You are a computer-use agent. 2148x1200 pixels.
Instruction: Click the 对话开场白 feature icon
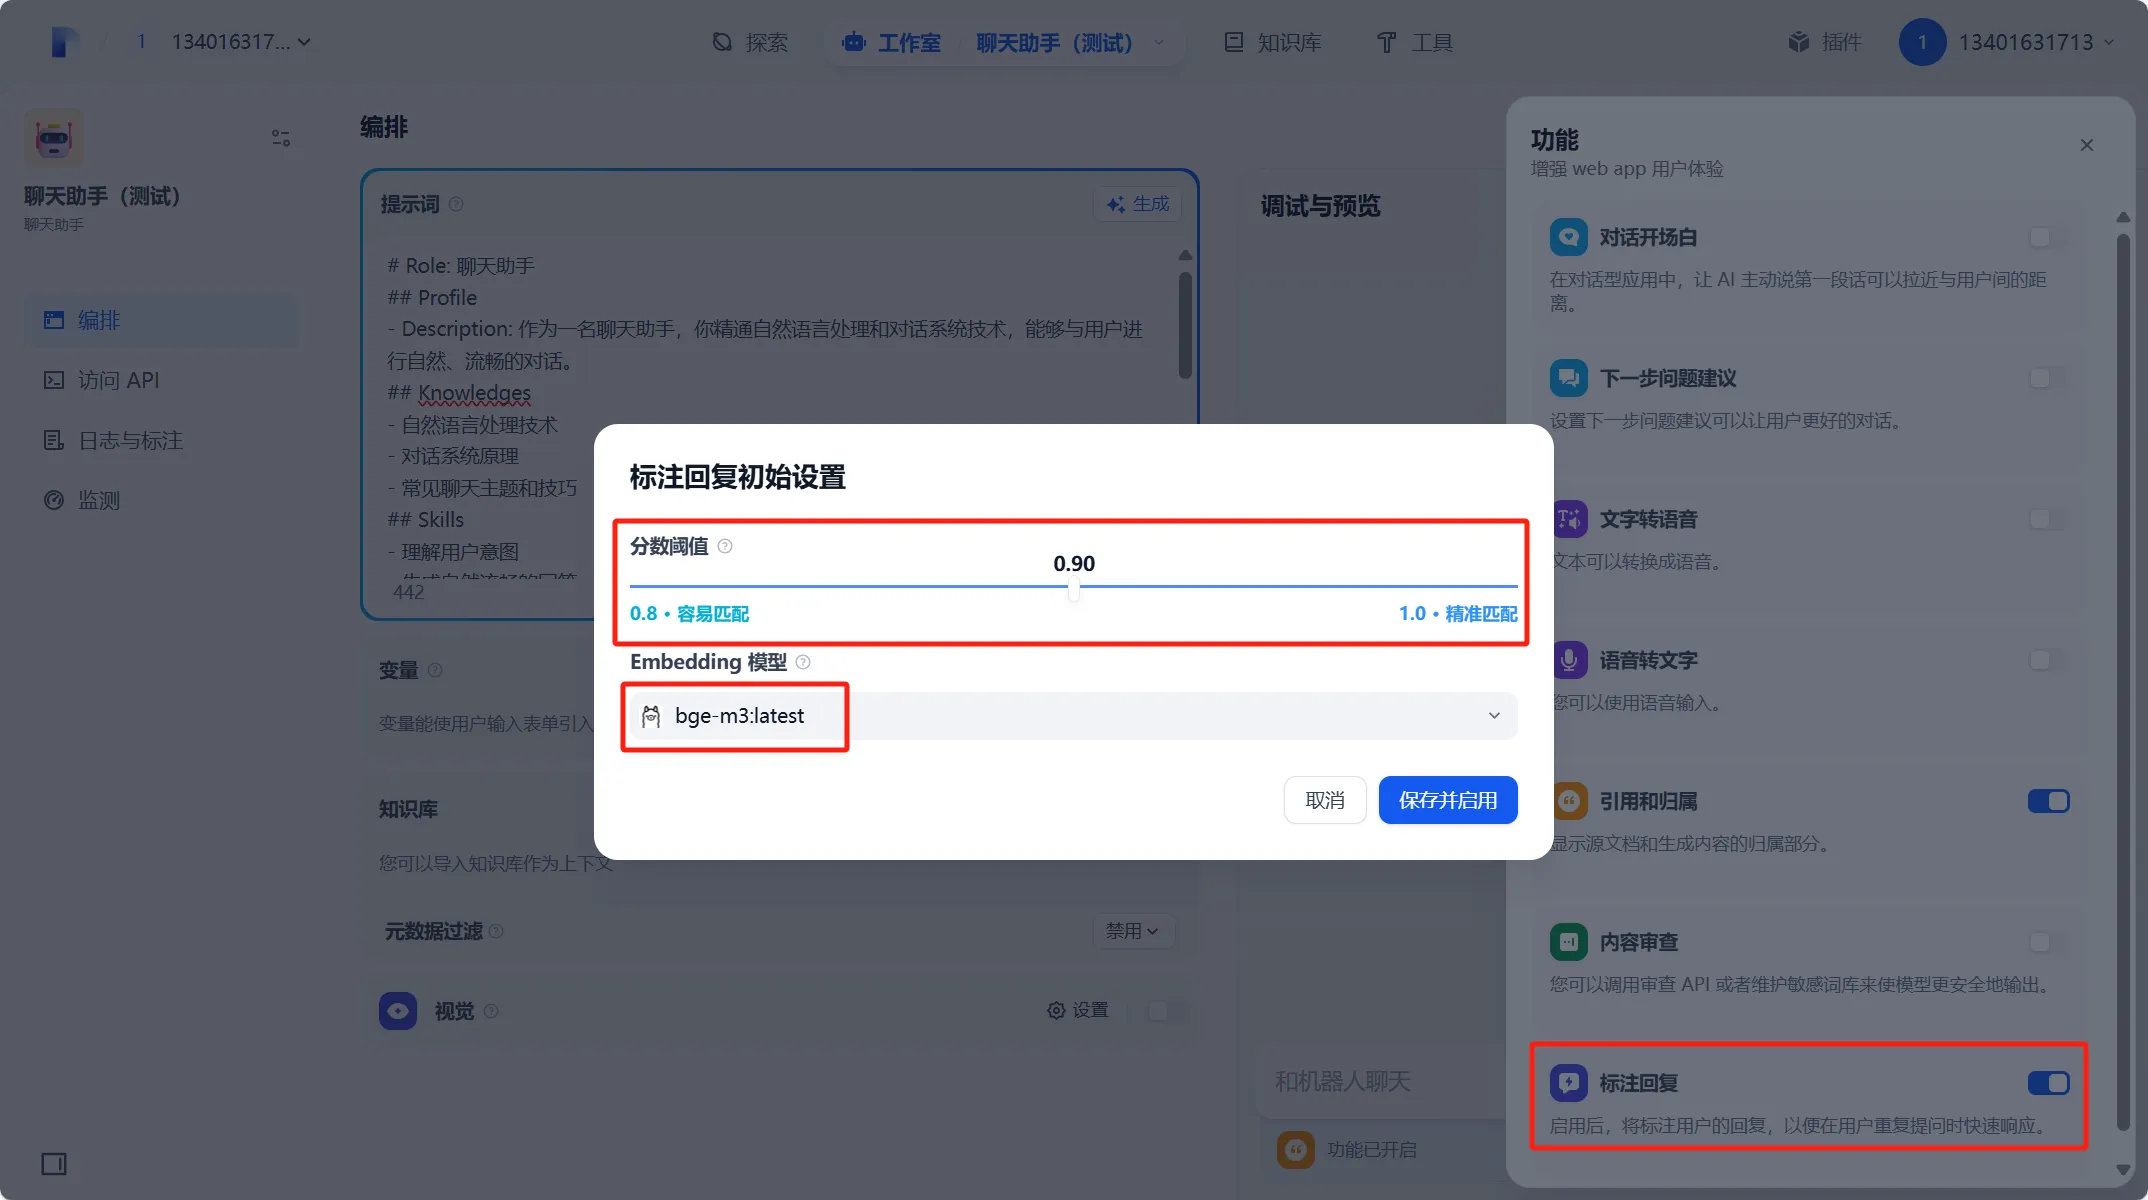[x=1568, y=237]
